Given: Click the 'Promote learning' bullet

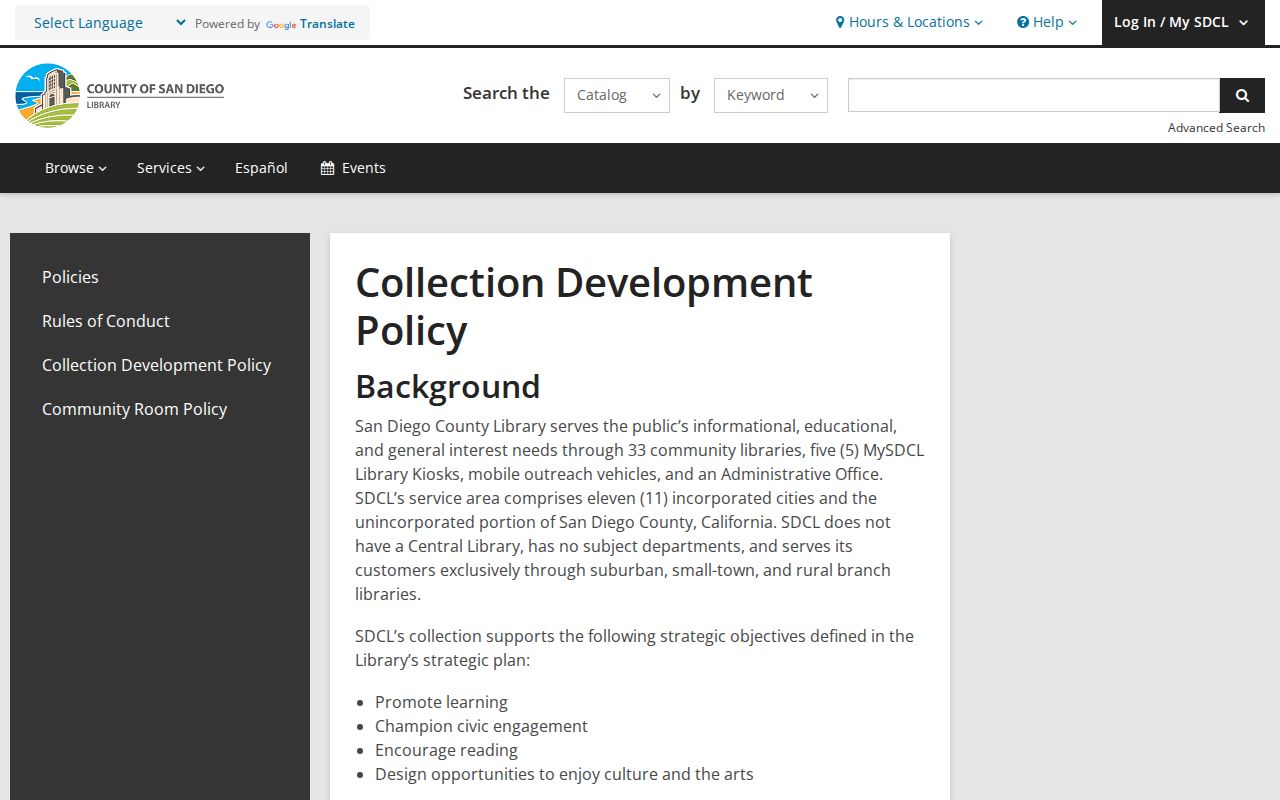Looking at the screenshot, I should (441, 702).
